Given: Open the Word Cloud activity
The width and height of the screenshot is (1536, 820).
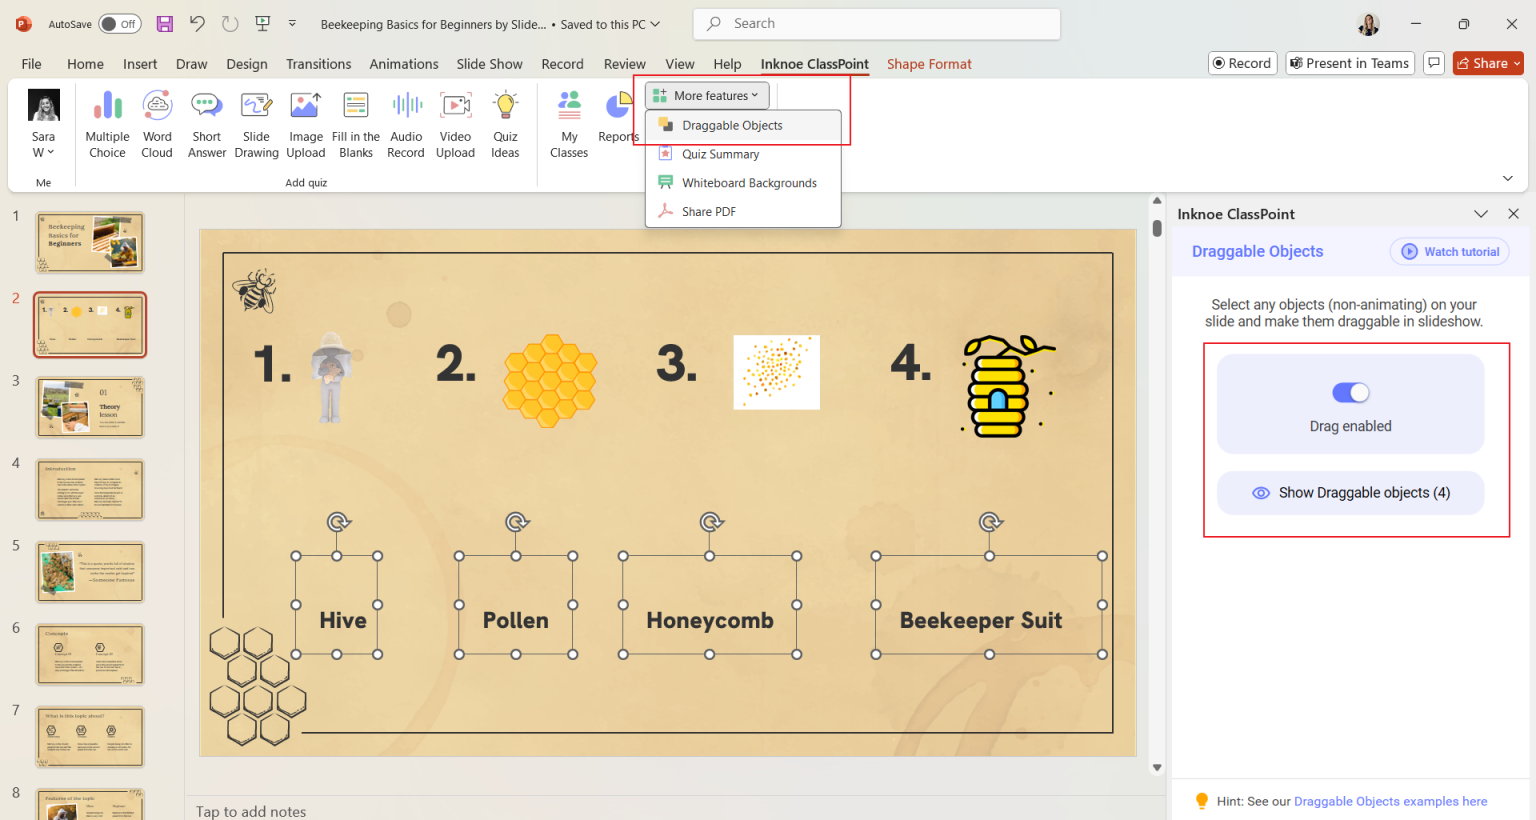Looking at the screenshot, I should (x=157, y=122).
